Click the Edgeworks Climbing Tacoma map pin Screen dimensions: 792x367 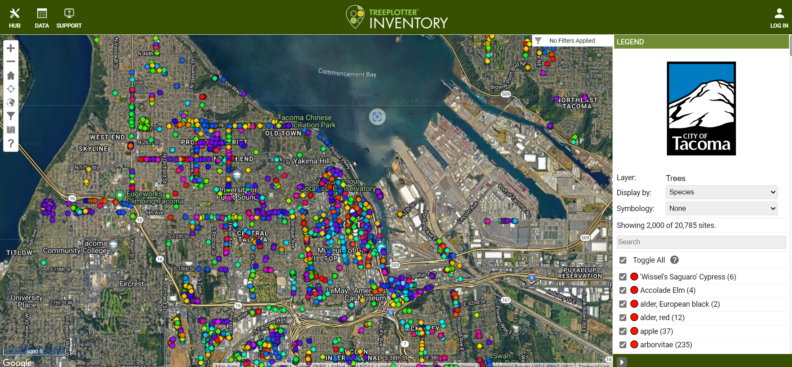coord(120,195)
